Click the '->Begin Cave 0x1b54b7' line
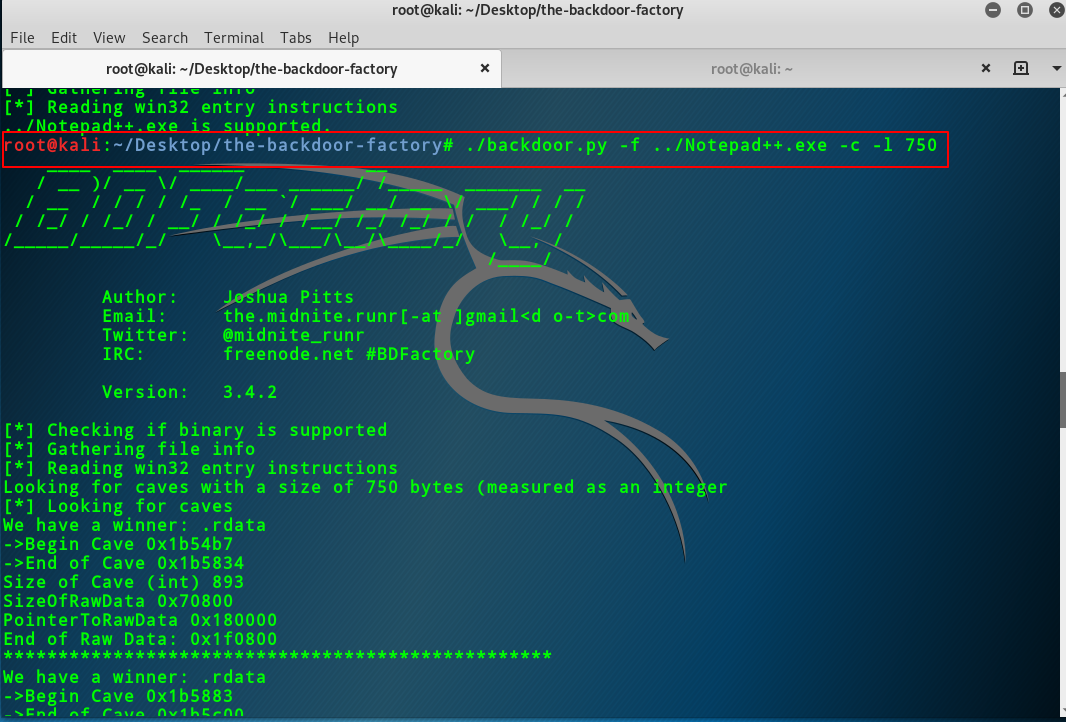1066x722 pixels. pos(118,545)
